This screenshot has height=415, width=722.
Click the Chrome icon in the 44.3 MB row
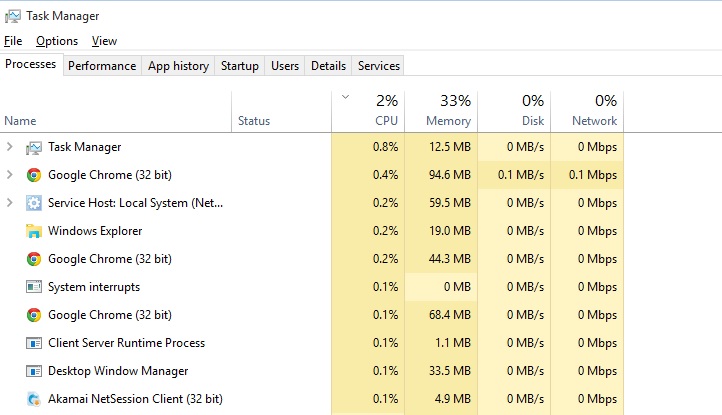tap(34, 259)
